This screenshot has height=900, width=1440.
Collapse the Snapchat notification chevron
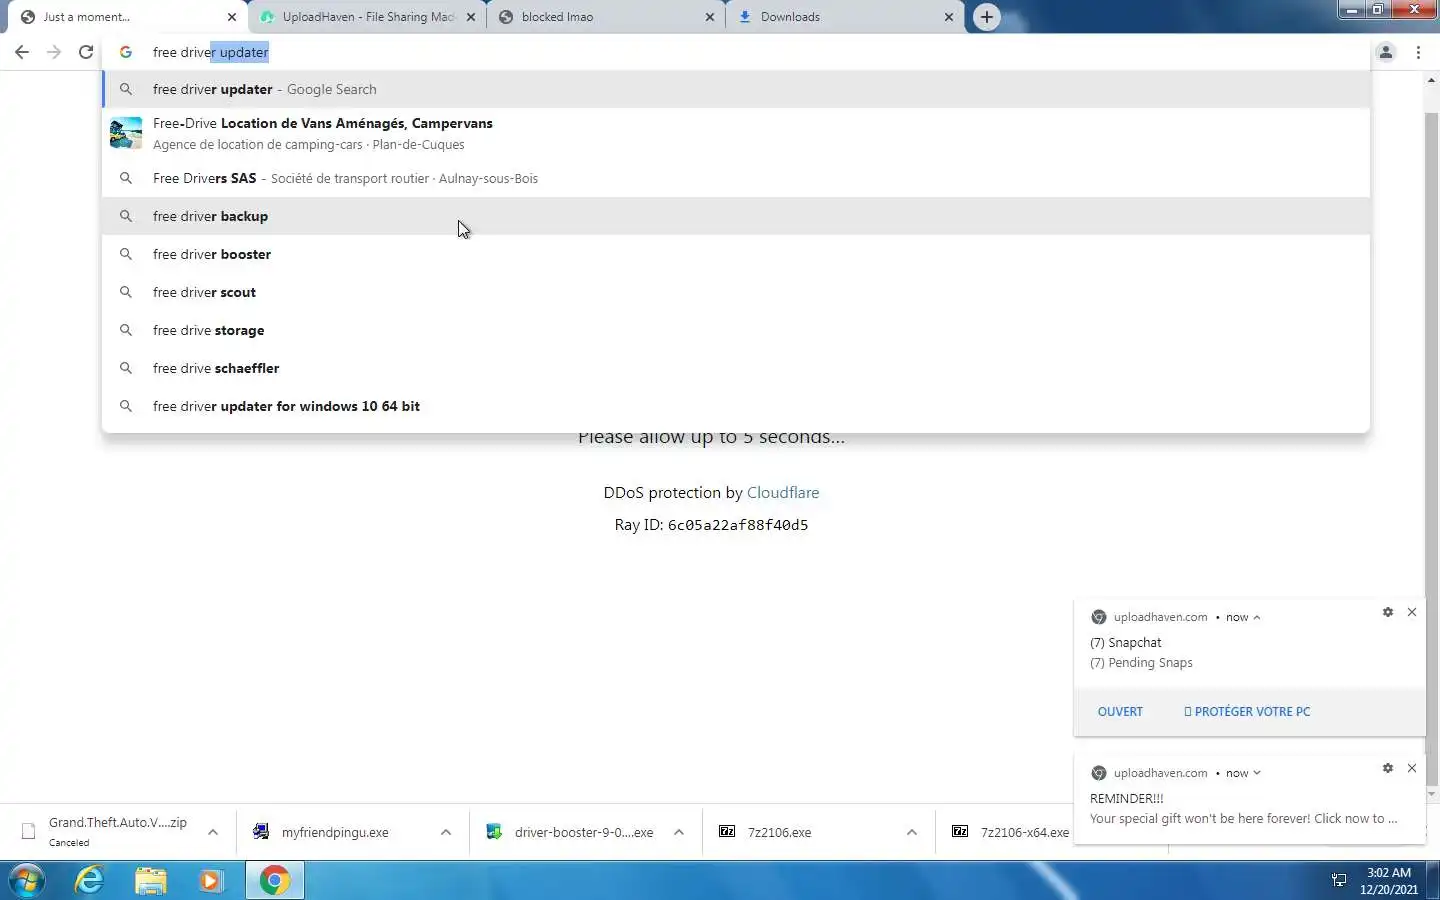click(x=1257, y=617)
